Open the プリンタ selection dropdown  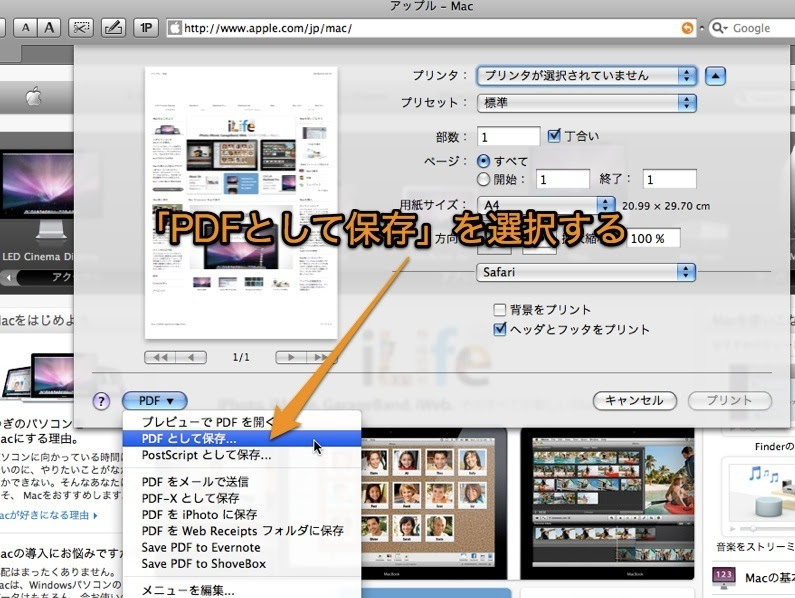587,76
